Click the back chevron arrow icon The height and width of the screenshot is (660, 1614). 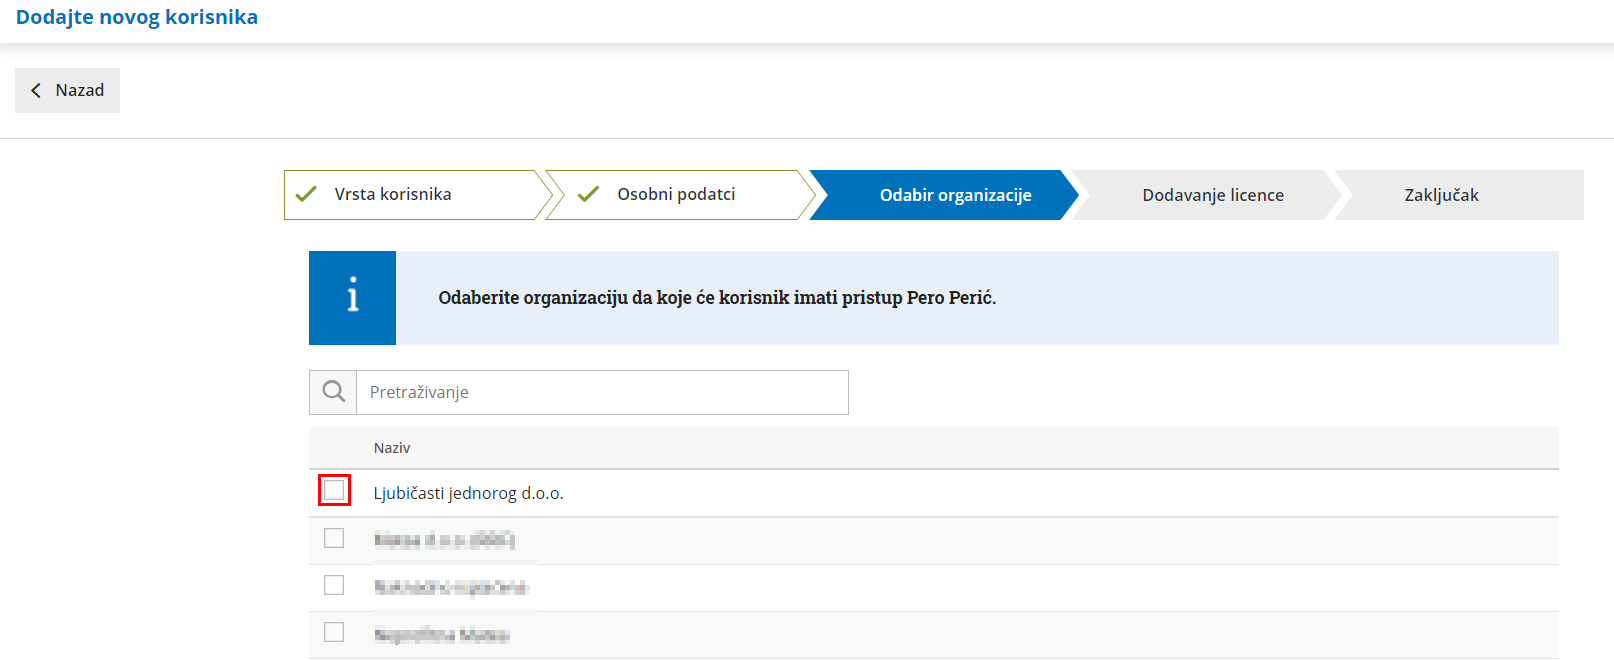coord(36,90)
